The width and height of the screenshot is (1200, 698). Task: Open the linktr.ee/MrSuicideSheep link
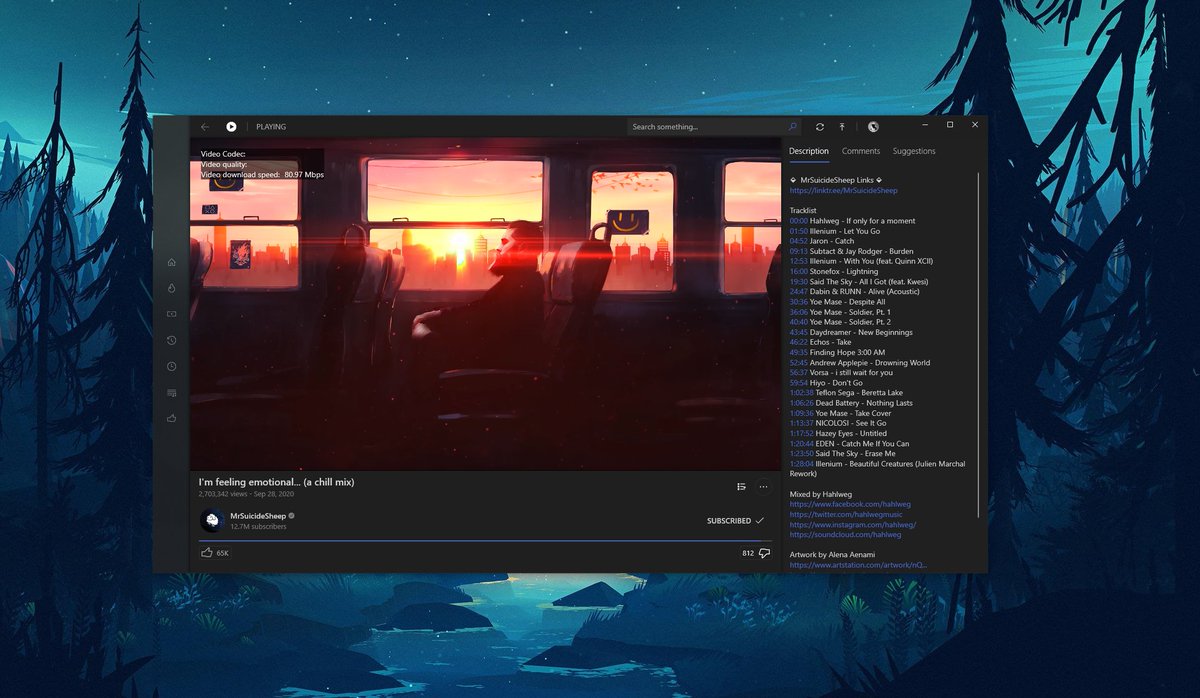[844, 190]
